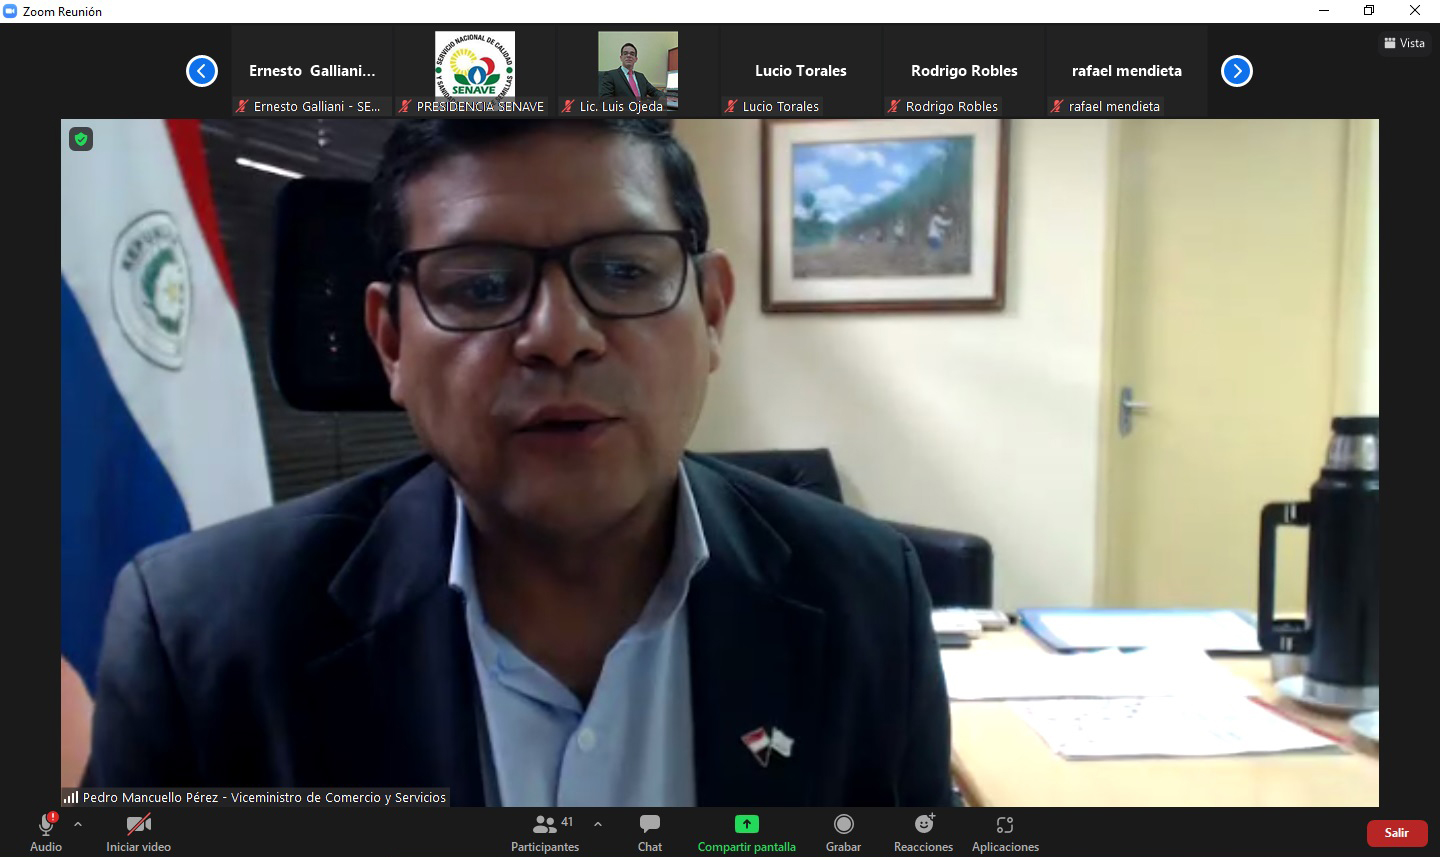This screenshot has width=1440, height=857.
Task: Open Reacciones menu
Action: pos(923,832)
